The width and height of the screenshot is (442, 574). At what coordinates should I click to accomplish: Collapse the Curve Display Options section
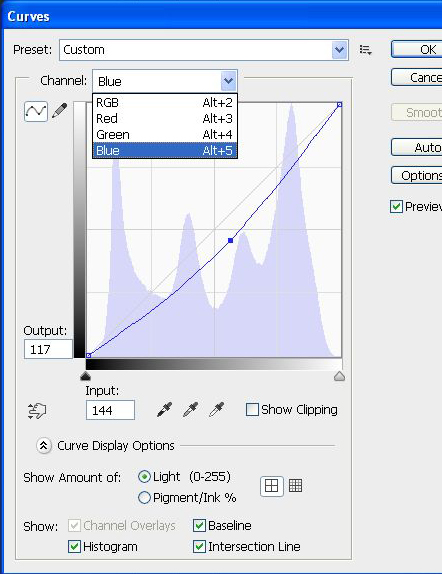point(44,446)
